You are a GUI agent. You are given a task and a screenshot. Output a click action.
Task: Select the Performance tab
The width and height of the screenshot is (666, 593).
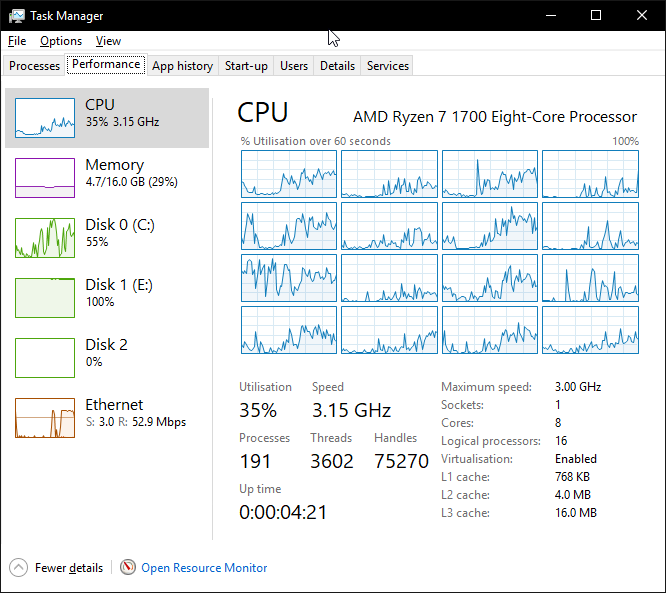[106, 64]
